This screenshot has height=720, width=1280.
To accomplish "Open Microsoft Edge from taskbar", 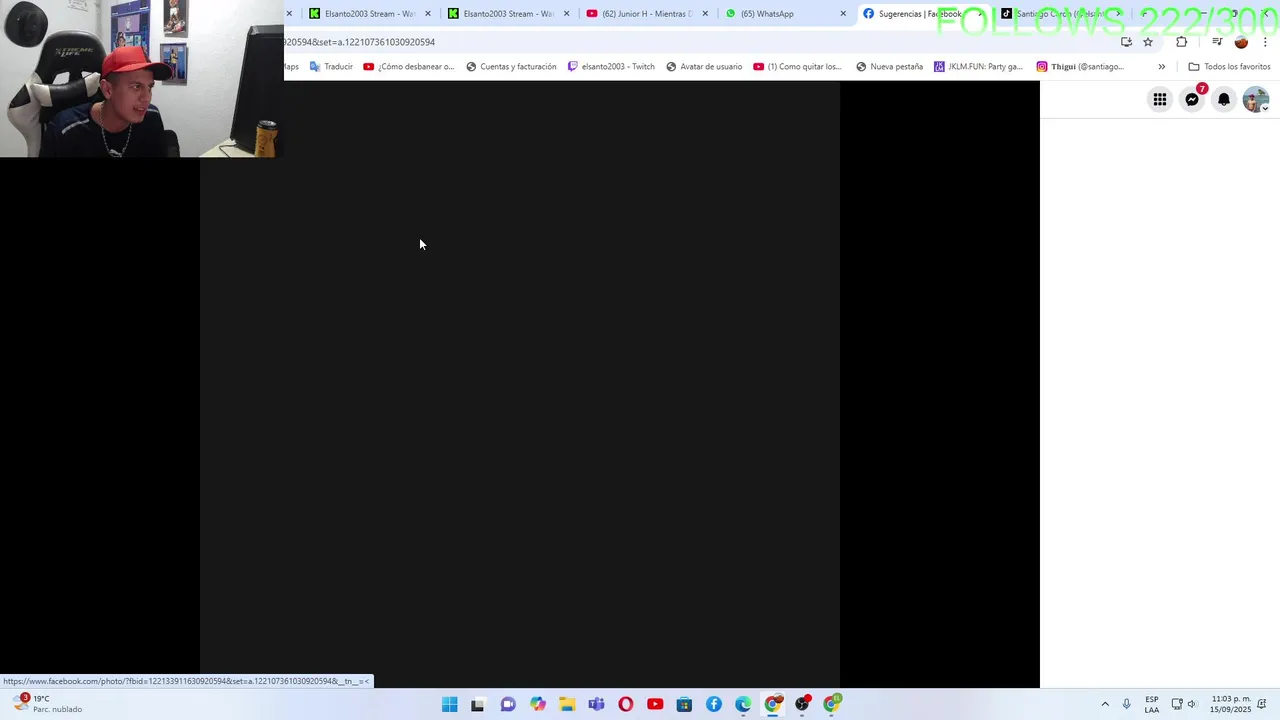I will 743,704.
